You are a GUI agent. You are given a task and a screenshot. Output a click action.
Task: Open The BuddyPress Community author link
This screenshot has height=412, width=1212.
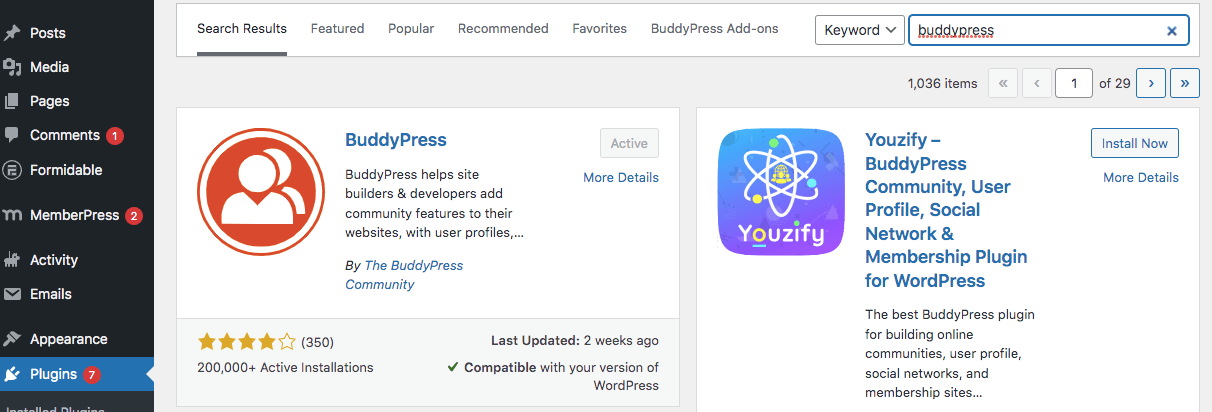click(404, 275)
